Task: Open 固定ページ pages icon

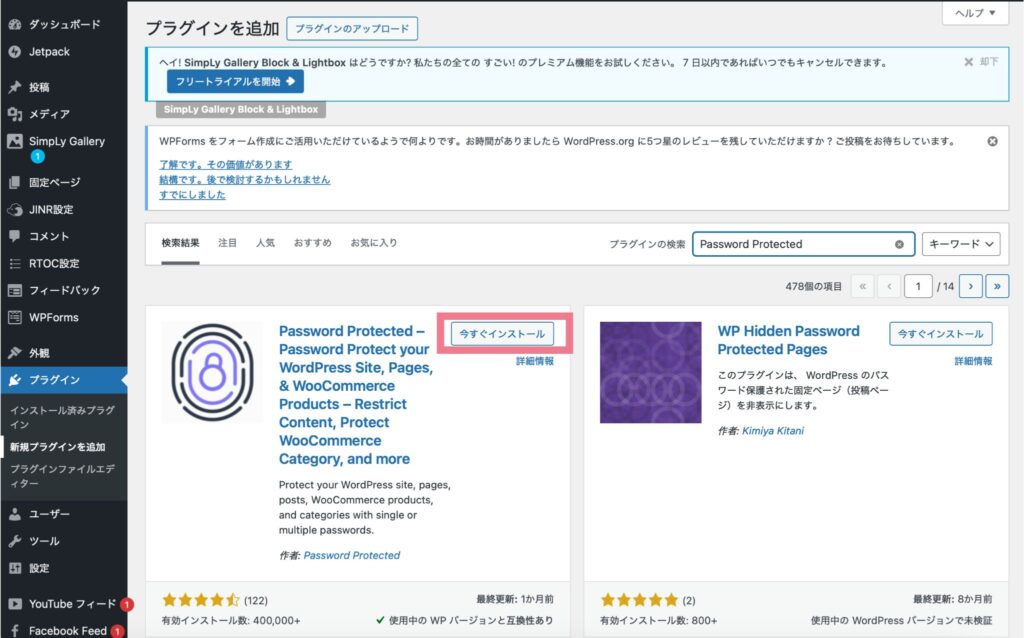Action: click(14, 182)
